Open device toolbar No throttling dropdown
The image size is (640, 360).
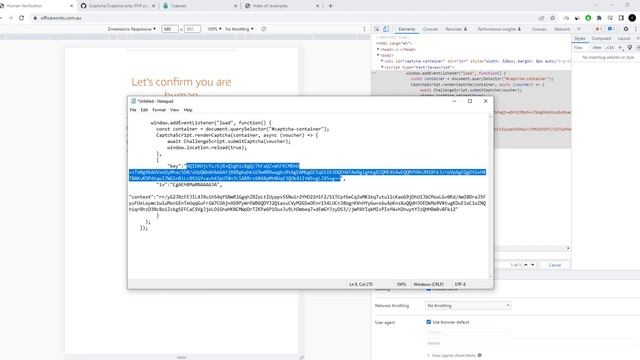click(239, 29)
